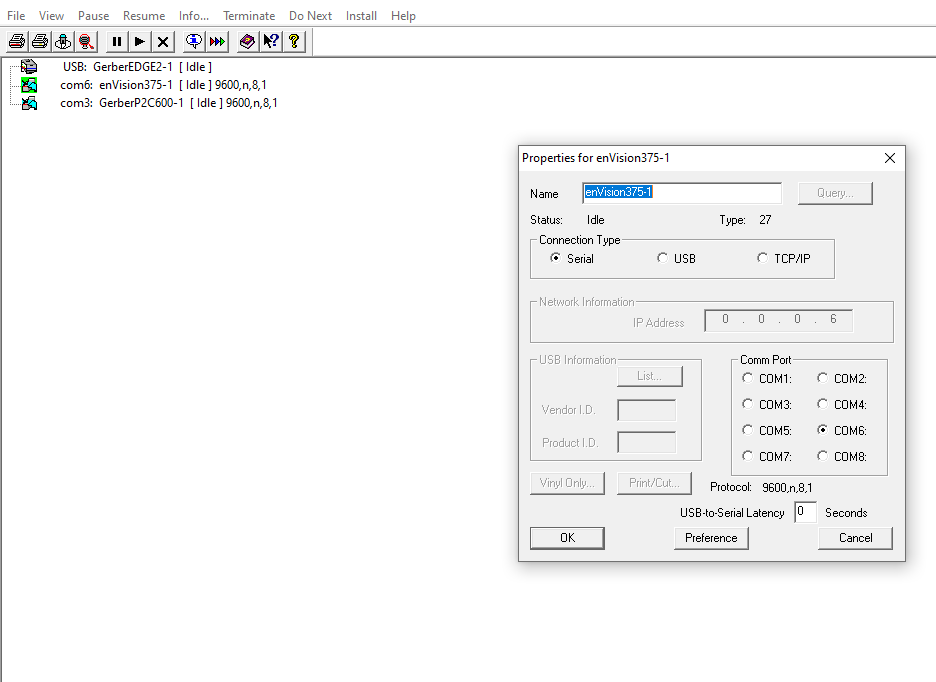The height and width of the screenshot is (682, 936).
Task: Activate the cursor question mark context help
Action: point(271,41)
